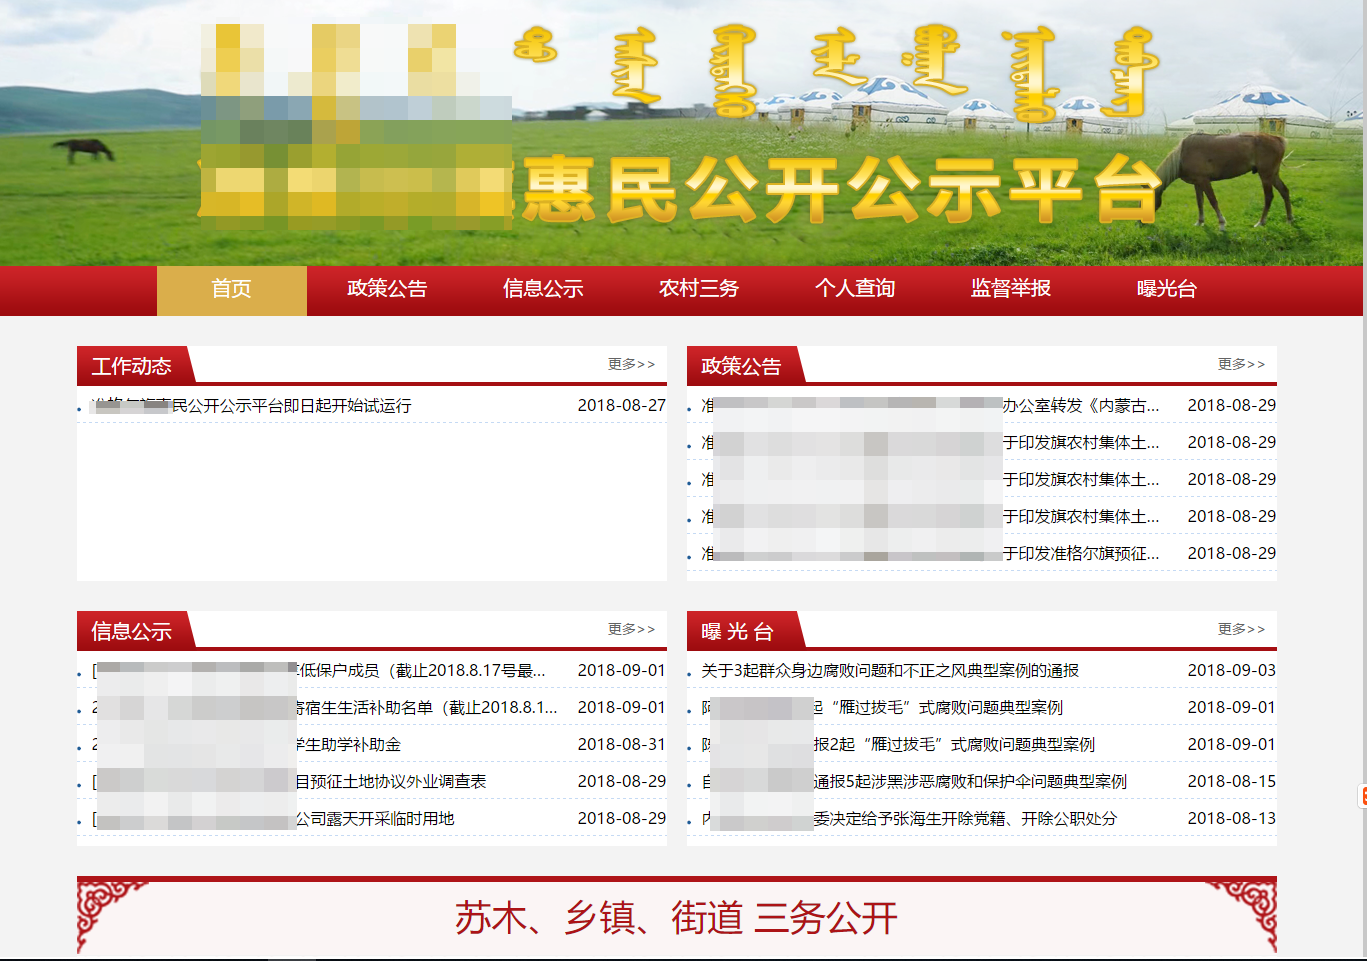Viewport: 1367px width, 961px height.
Task: Show 更多>> for the 信息公示 panel
Action: pos(631,629)
